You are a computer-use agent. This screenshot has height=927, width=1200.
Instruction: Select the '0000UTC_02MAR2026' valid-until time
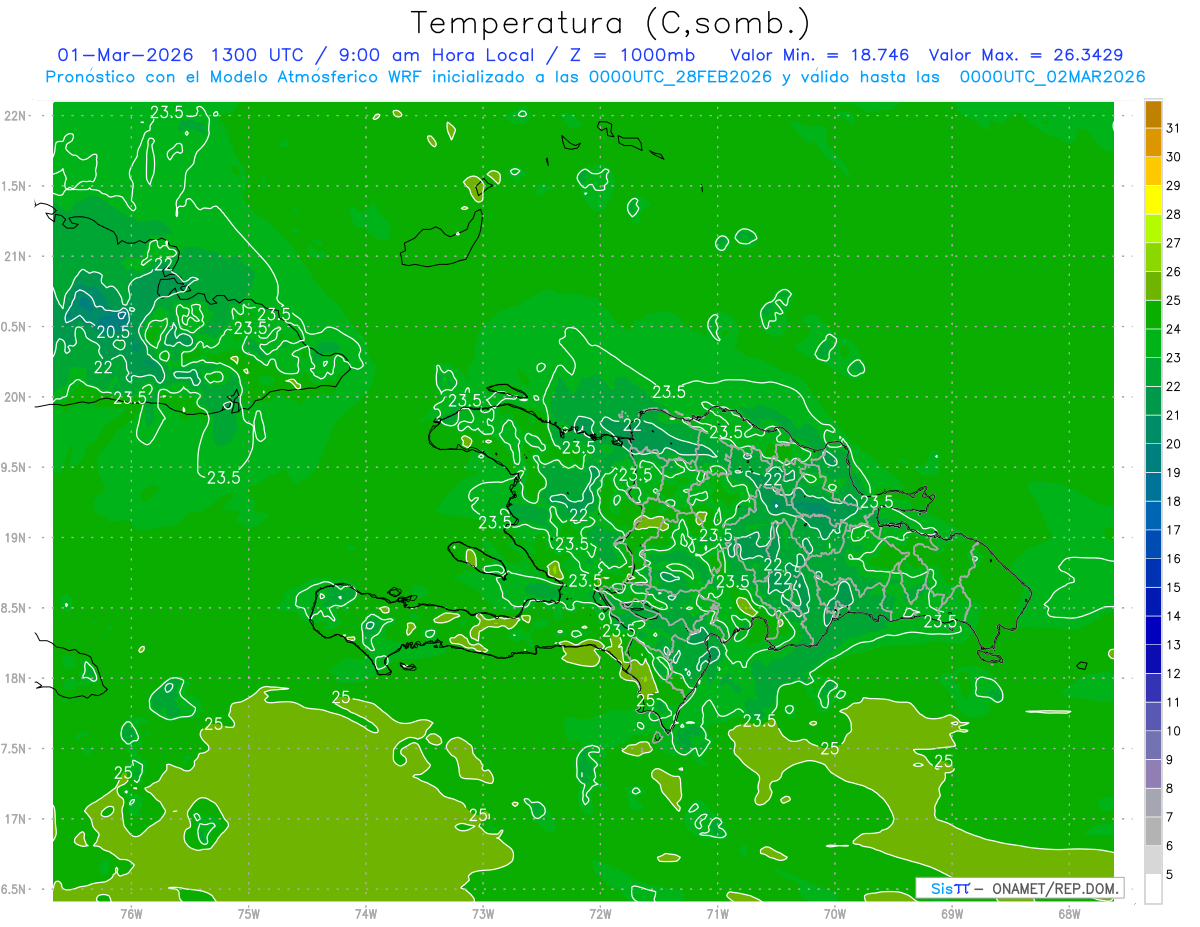coord(1052,77)
